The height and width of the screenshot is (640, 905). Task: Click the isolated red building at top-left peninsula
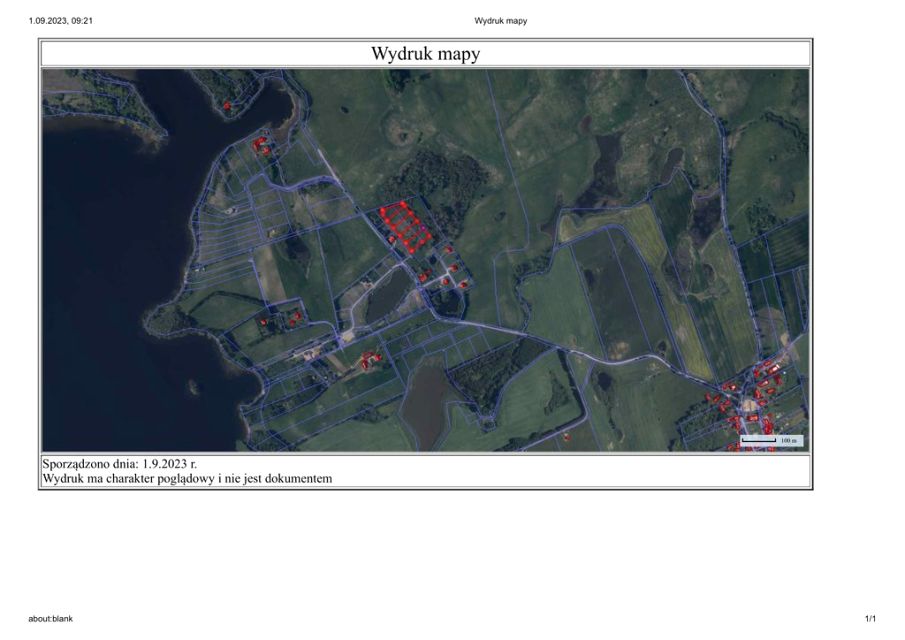coord(227,105)
